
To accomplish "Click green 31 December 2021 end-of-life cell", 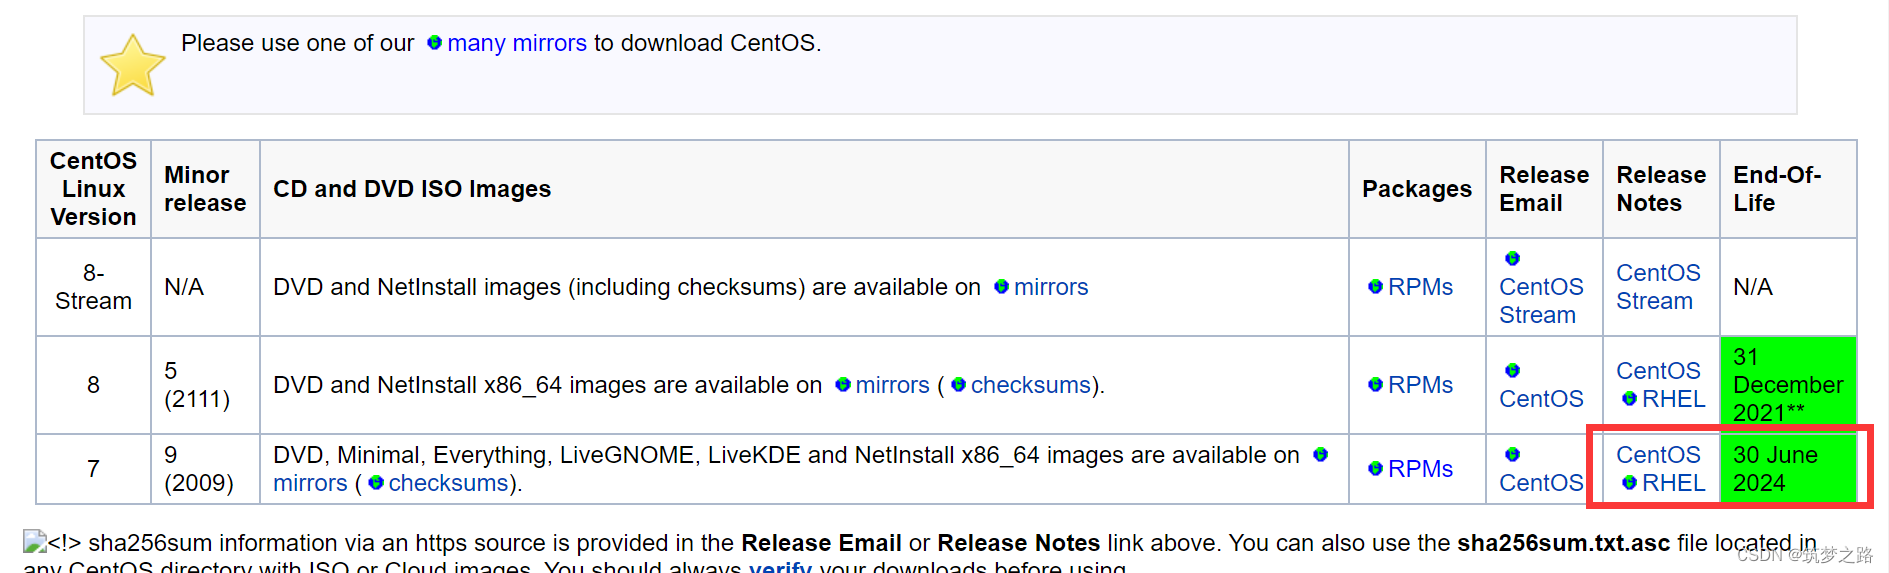I will [x=1788, y=385].
